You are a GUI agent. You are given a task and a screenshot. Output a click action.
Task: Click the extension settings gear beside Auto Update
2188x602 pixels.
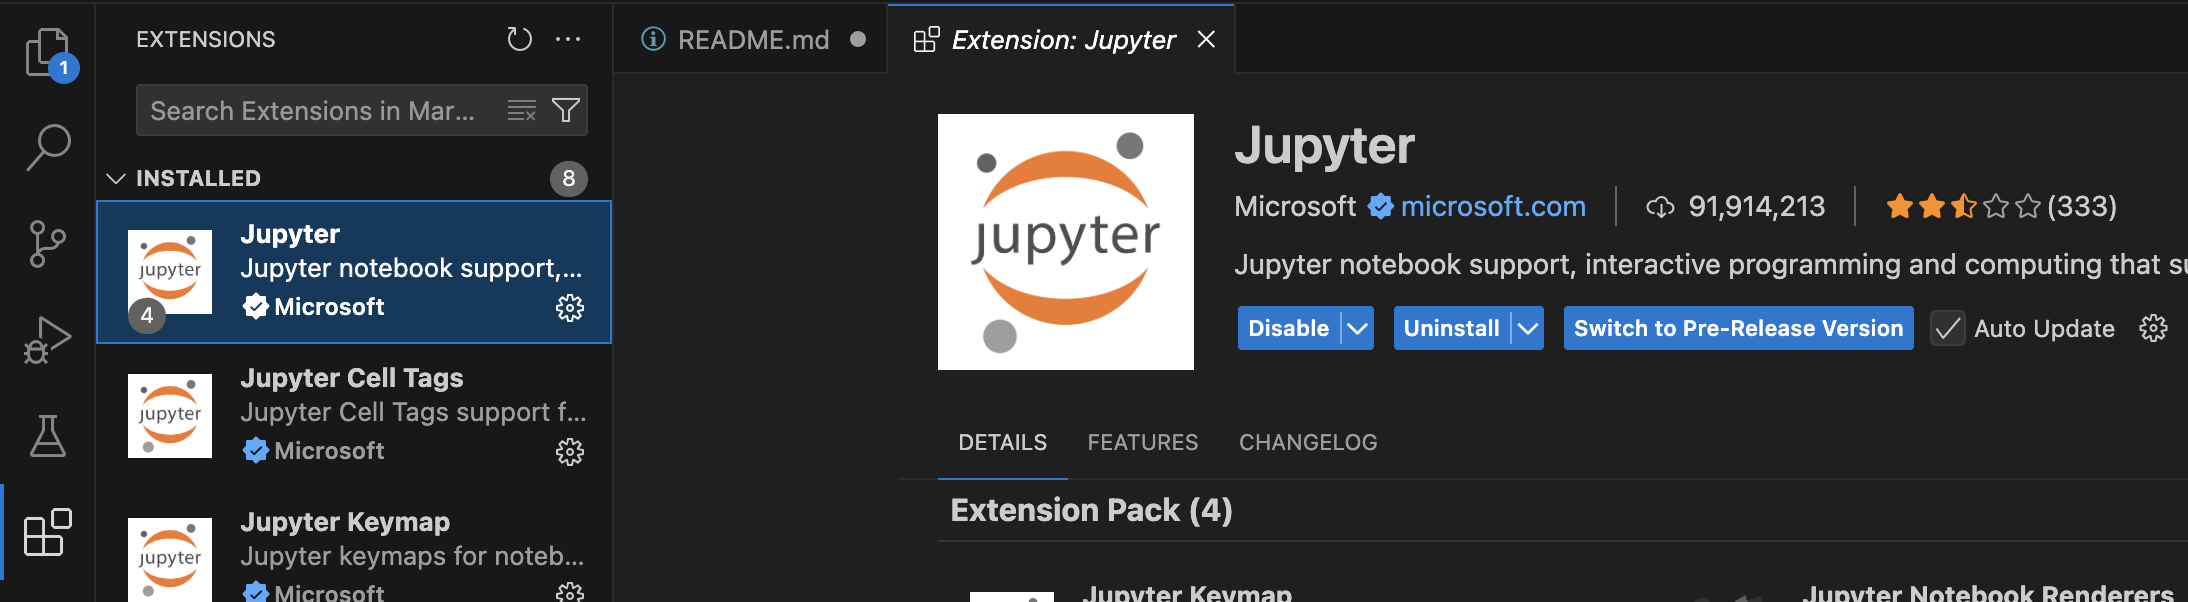click(2153, 328)
